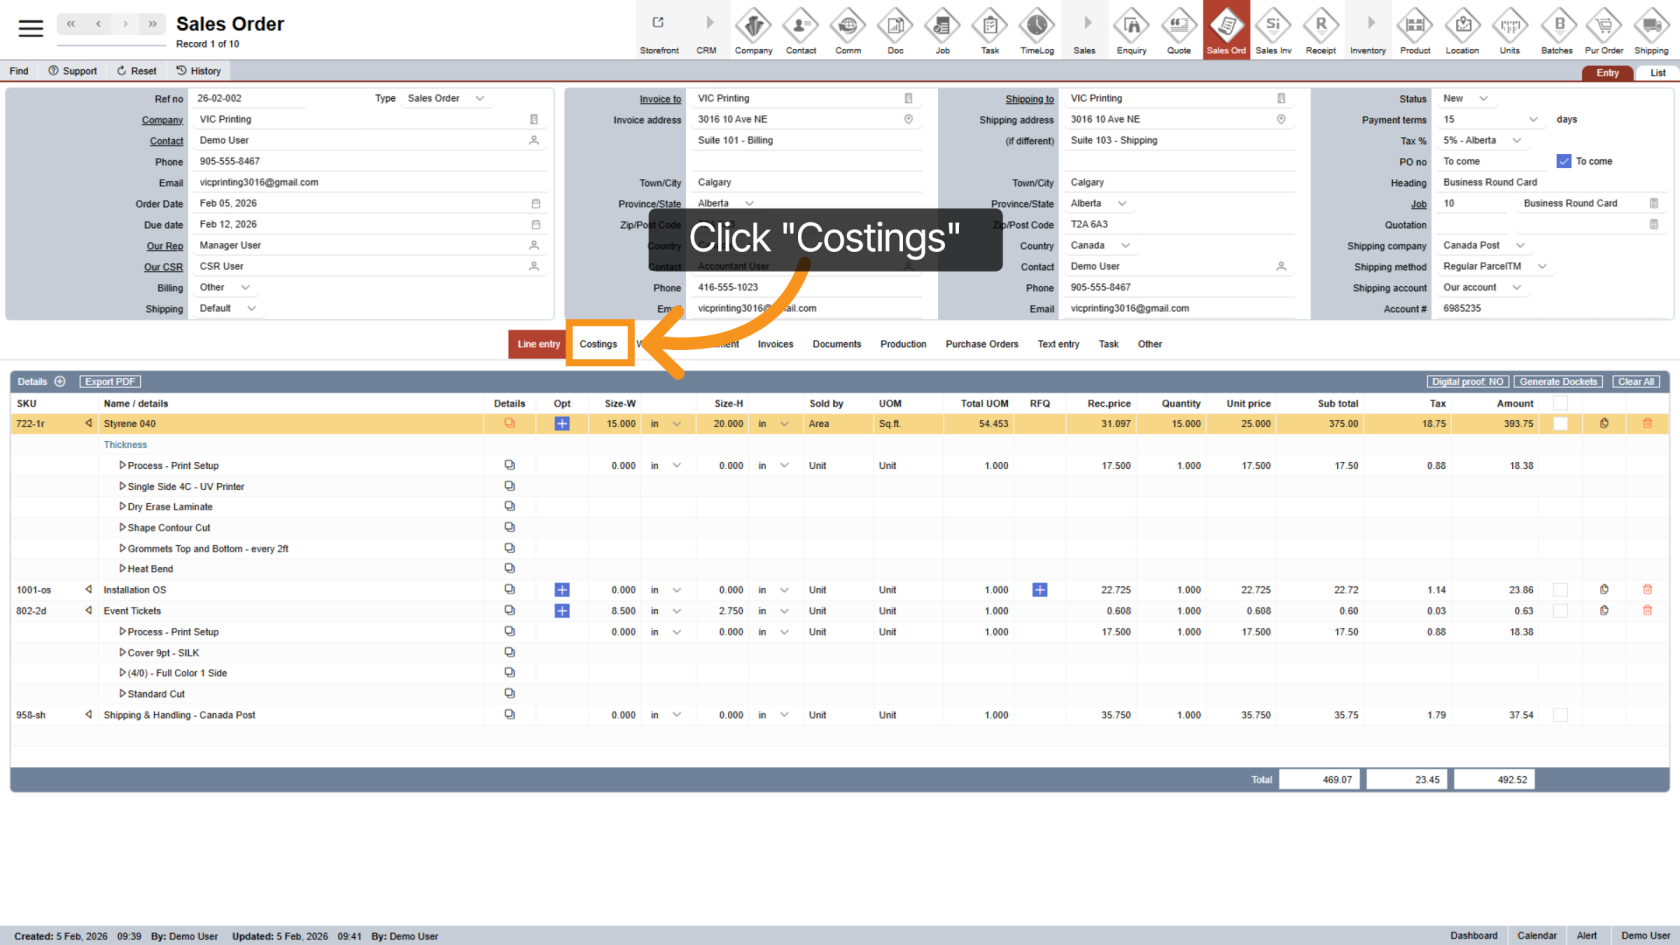Click the Generate Dockets button

(x=1558, y=382)
